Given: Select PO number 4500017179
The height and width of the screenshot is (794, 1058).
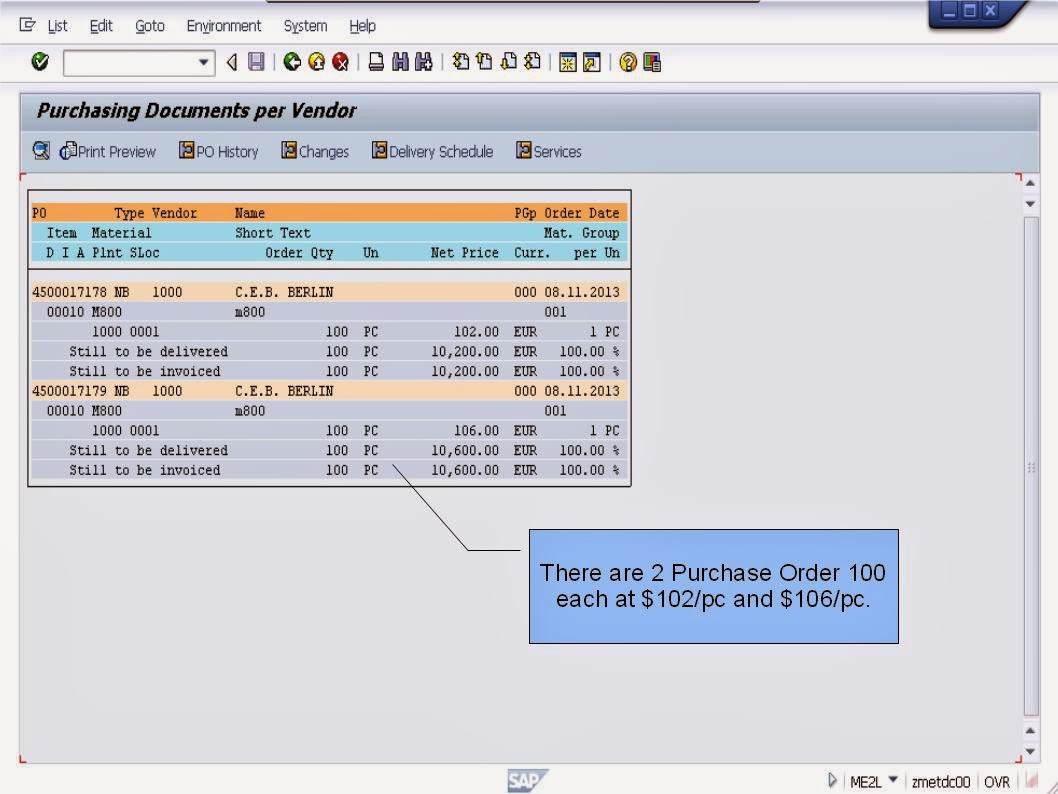Looking at the screenshot, I should click(69, 391).
